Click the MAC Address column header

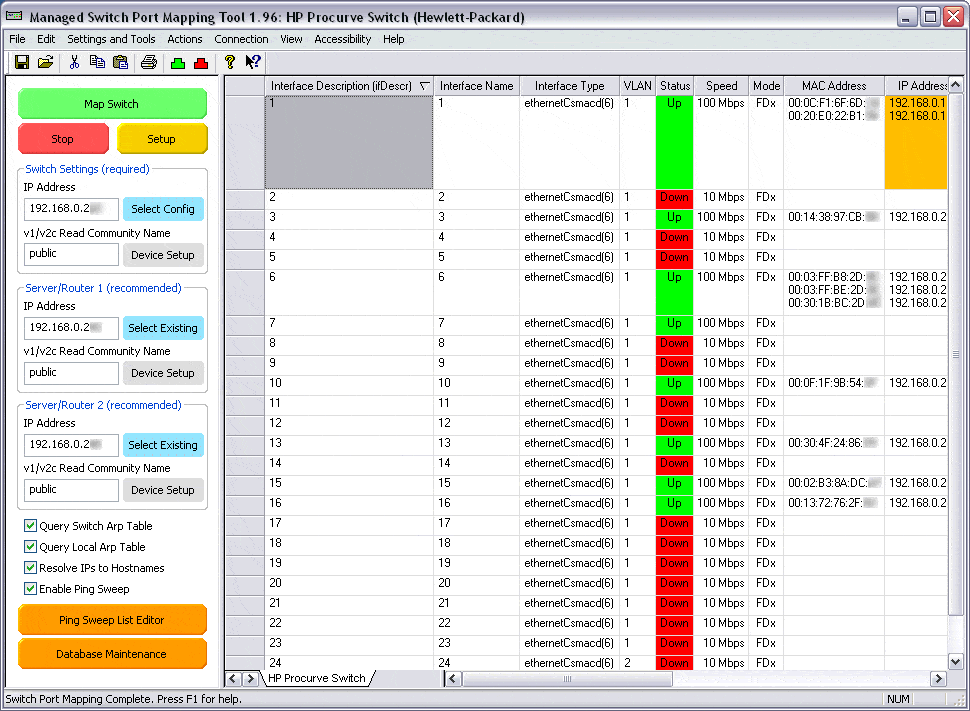pos(834,86)
